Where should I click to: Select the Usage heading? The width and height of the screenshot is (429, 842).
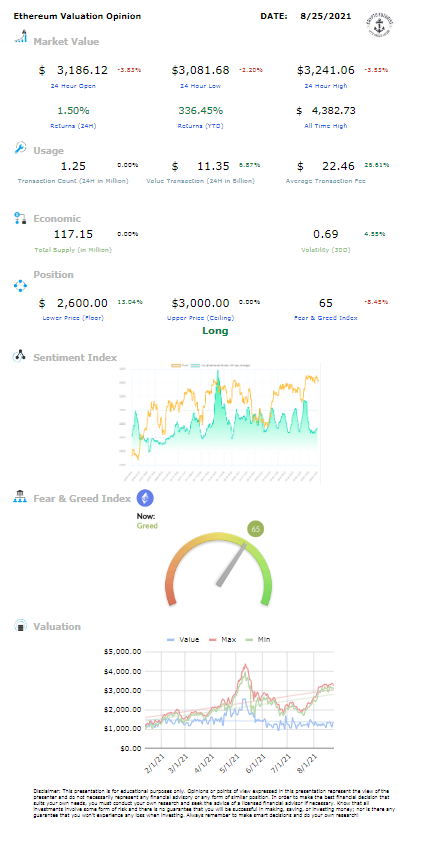pyautogui.click(x=48, y=151)
